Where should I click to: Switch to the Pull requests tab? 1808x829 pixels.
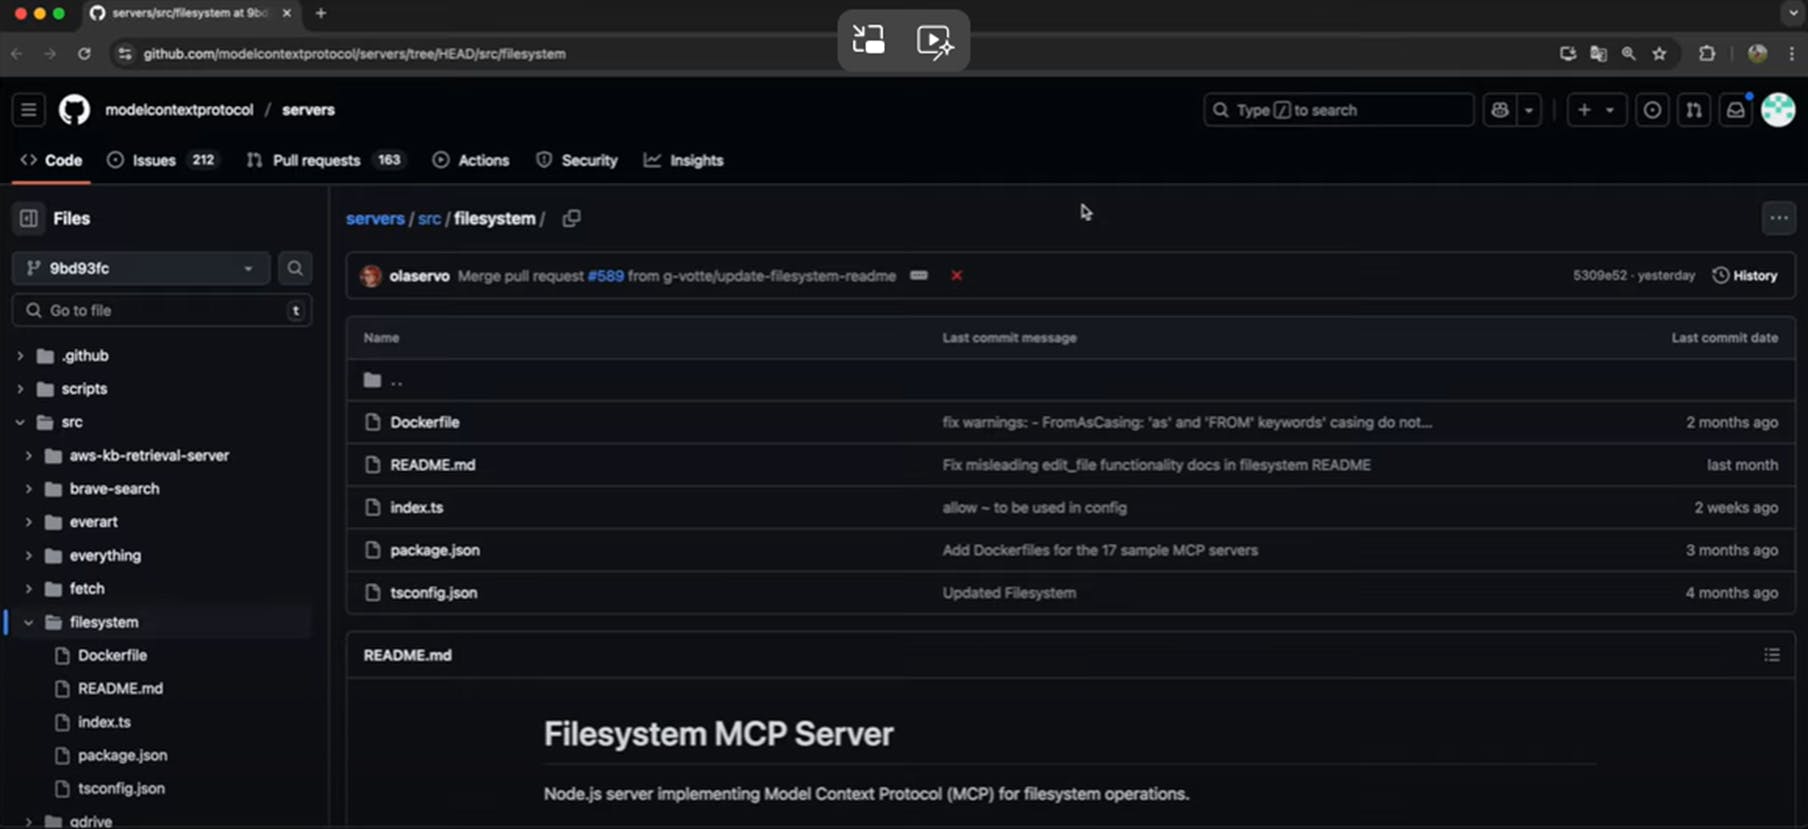(x=315, y=160)
